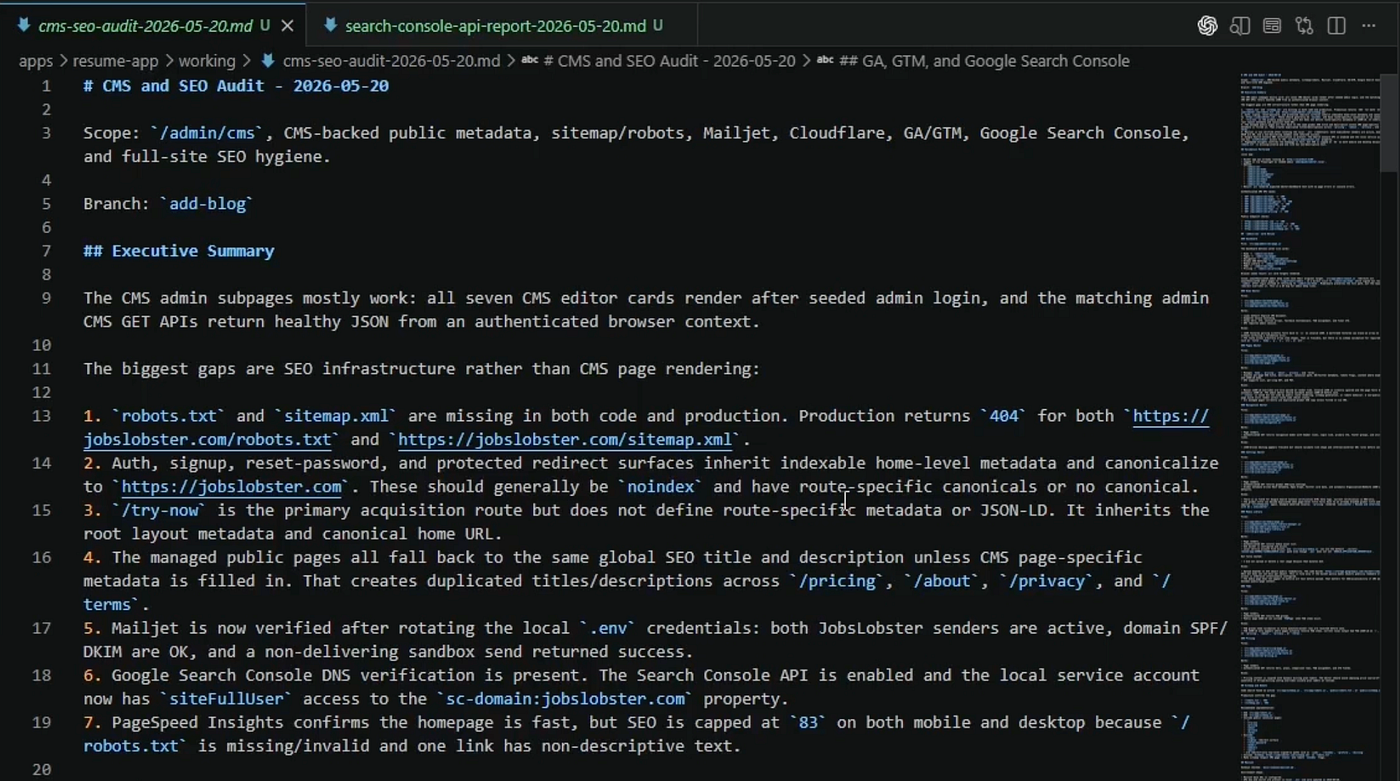This screenshot has width=1400, height=781.
Task: Click line number 13 in gutter
Action: pyautogui.click(x=41, y=416)
